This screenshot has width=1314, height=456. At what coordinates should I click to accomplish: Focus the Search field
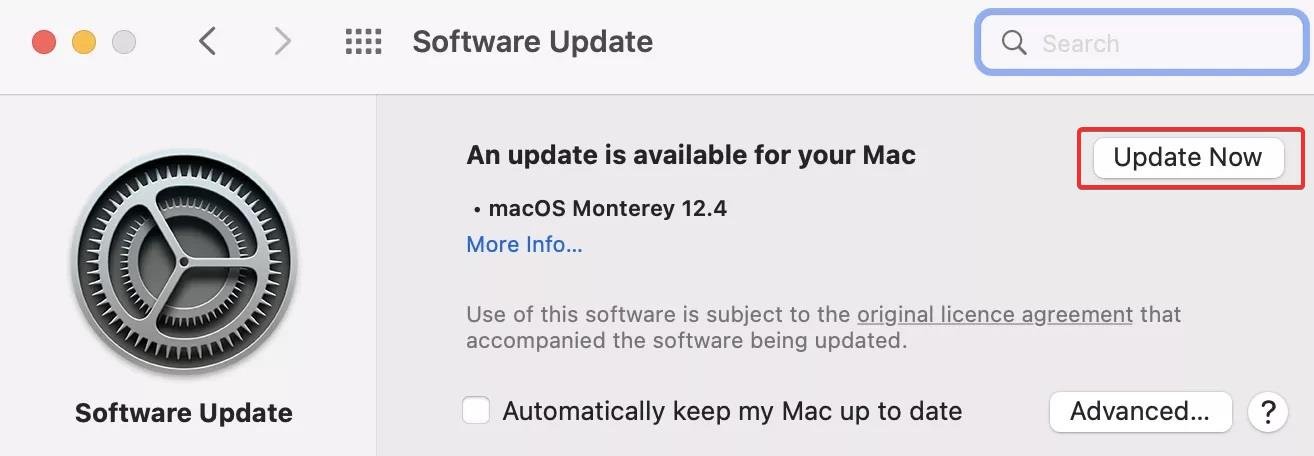pyautogui.click(x=1141, y=43)
